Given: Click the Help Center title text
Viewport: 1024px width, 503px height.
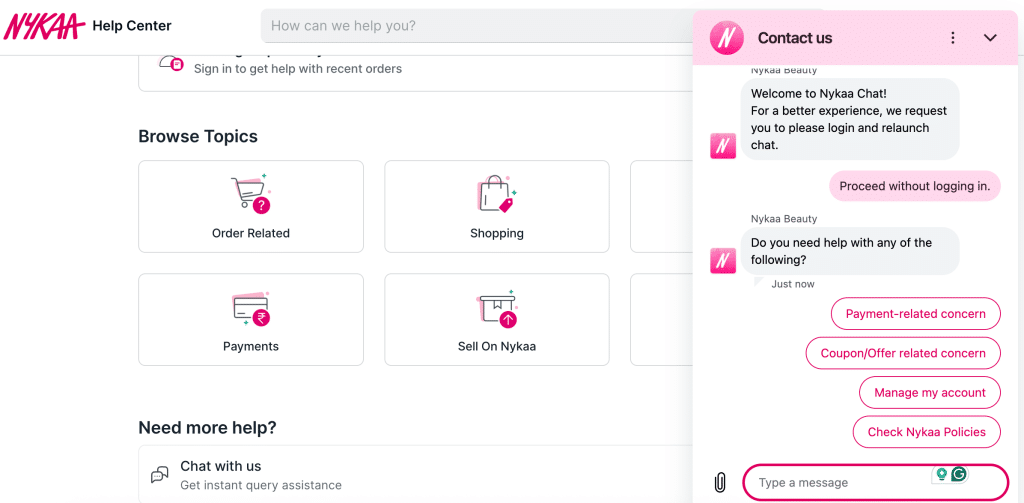Looking at the screenshot, I should (x=132, y=26).
